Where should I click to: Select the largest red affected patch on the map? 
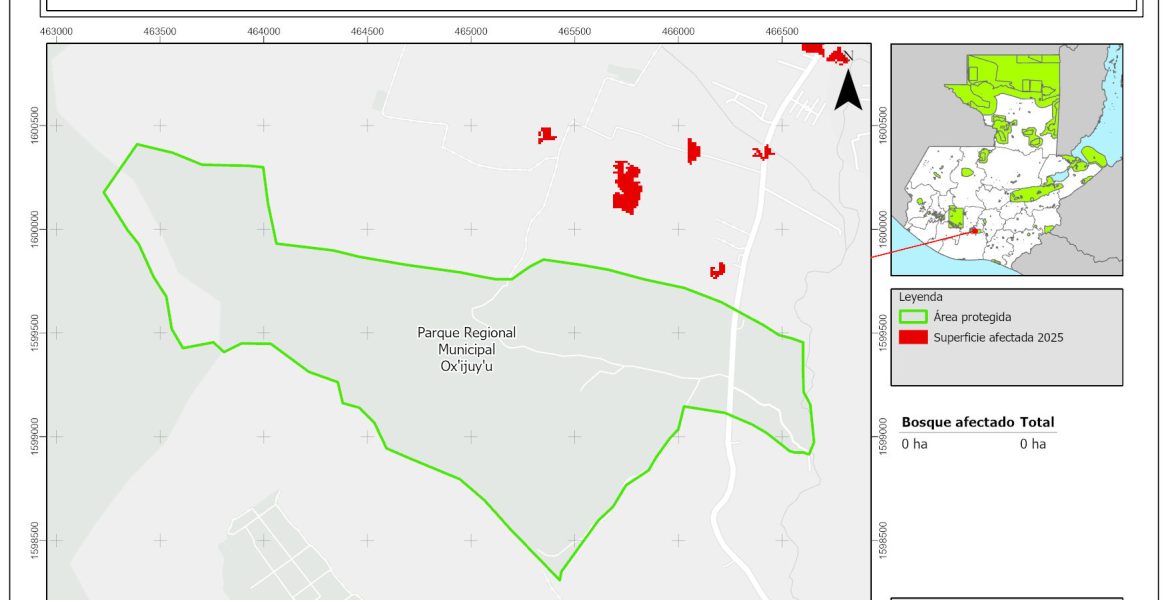(627, 187)
